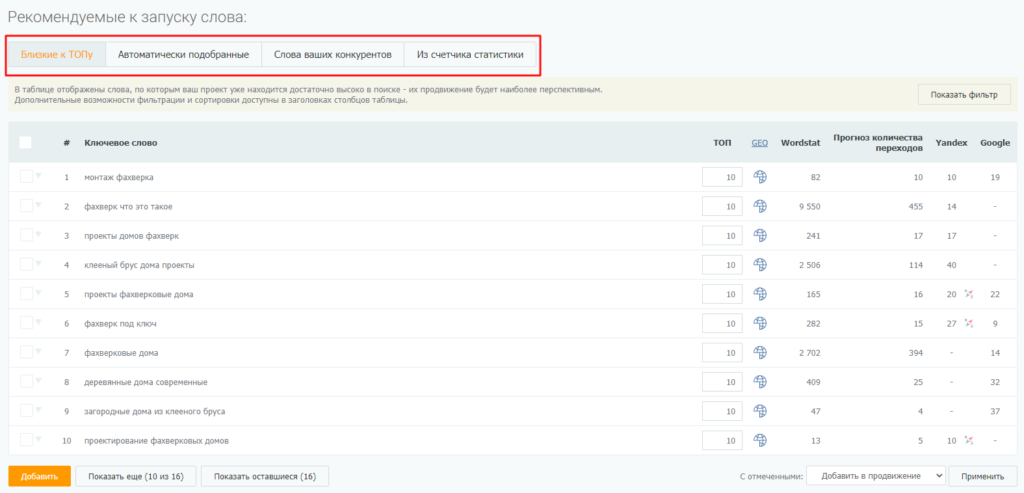
Task: Tick the select-all checkbox in the table header
Action: click(x=26, y=143)
